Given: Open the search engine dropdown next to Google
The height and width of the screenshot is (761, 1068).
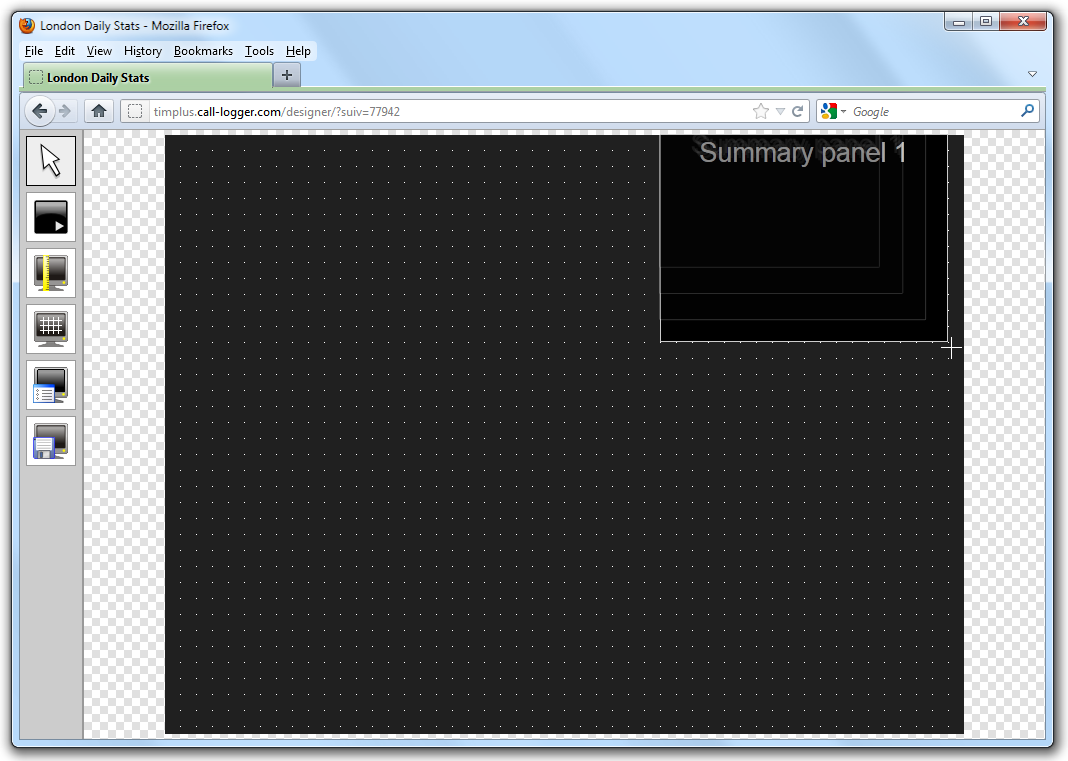Looking at the screenshot, I should pos(841,111).
